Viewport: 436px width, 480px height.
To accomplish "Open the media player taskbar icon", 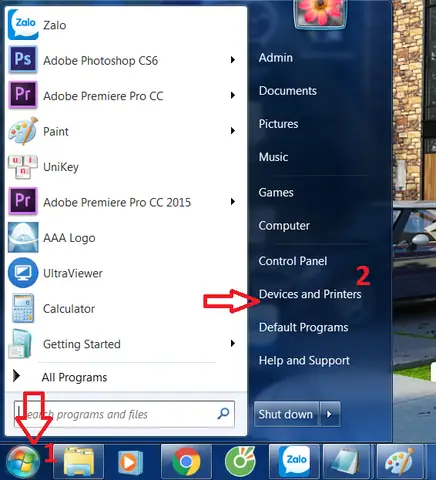I will [x=130, y=462].
